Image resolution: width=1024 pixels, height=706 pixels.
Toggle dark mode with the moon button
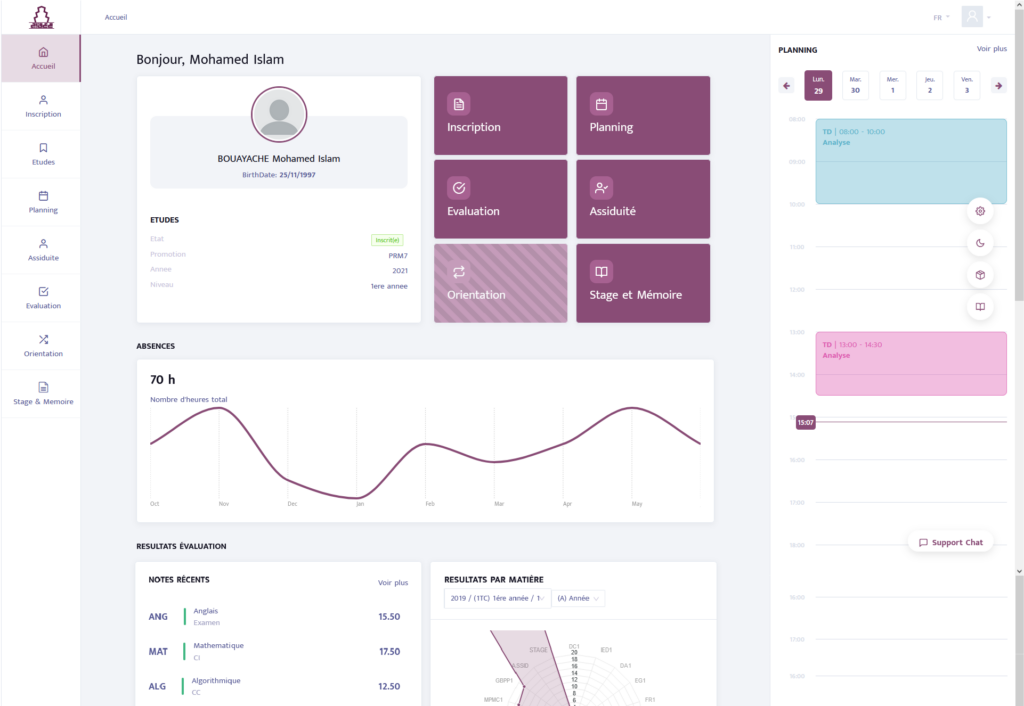pyautogui.click(x=980, y=243)
